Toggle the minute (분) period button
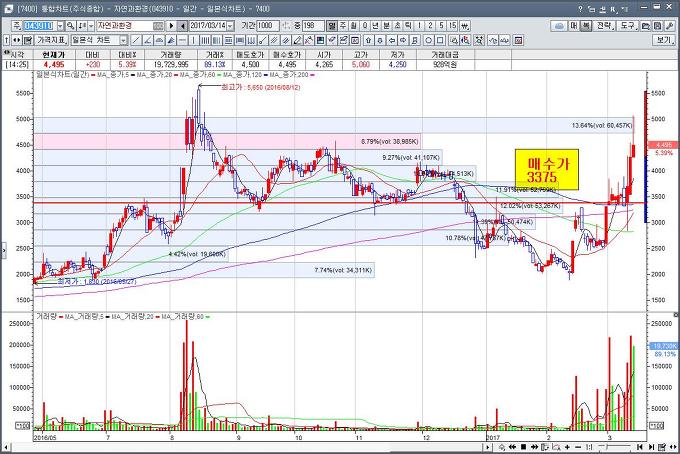 pos(386,26)
